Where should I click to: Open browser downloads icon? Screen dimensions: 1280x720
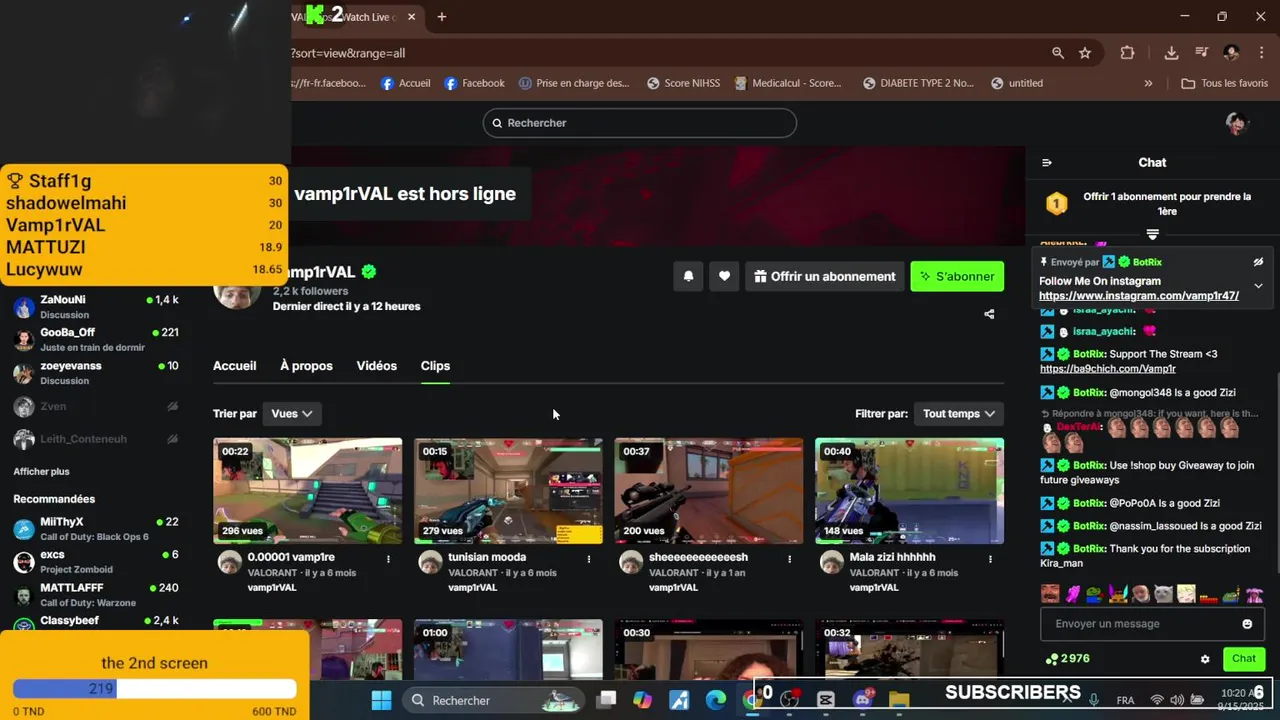(x=1171, y=53)
